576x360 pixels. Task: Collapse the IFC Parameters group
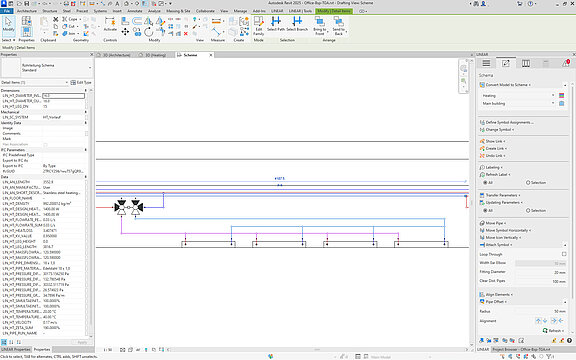click(x=86, y=150)
